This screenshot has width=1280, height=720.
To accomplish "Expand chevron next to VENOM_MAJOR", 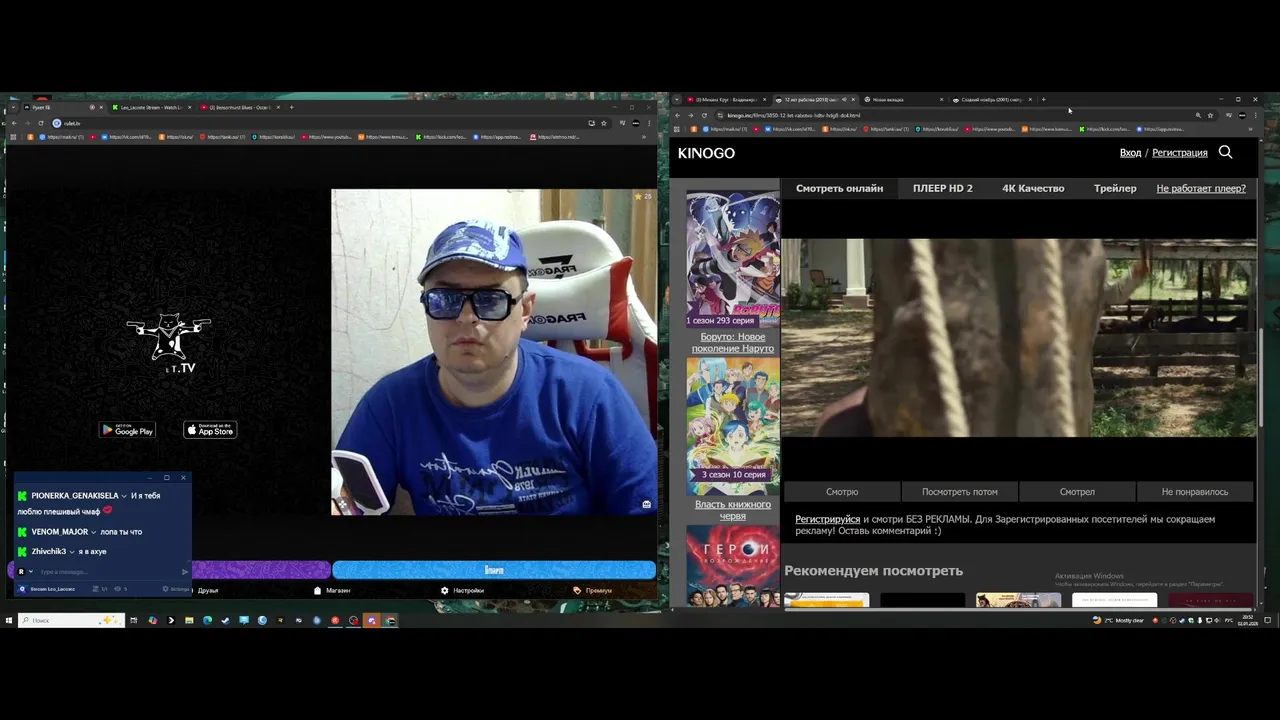I will 95,532.
